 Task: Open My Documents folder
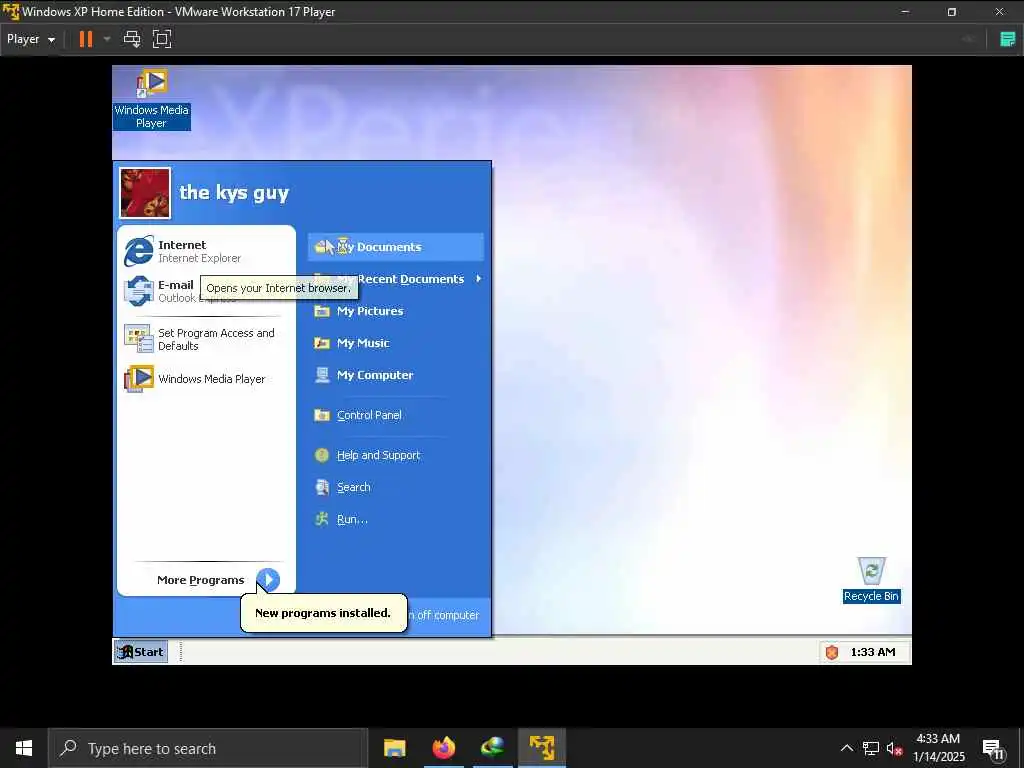395,247
